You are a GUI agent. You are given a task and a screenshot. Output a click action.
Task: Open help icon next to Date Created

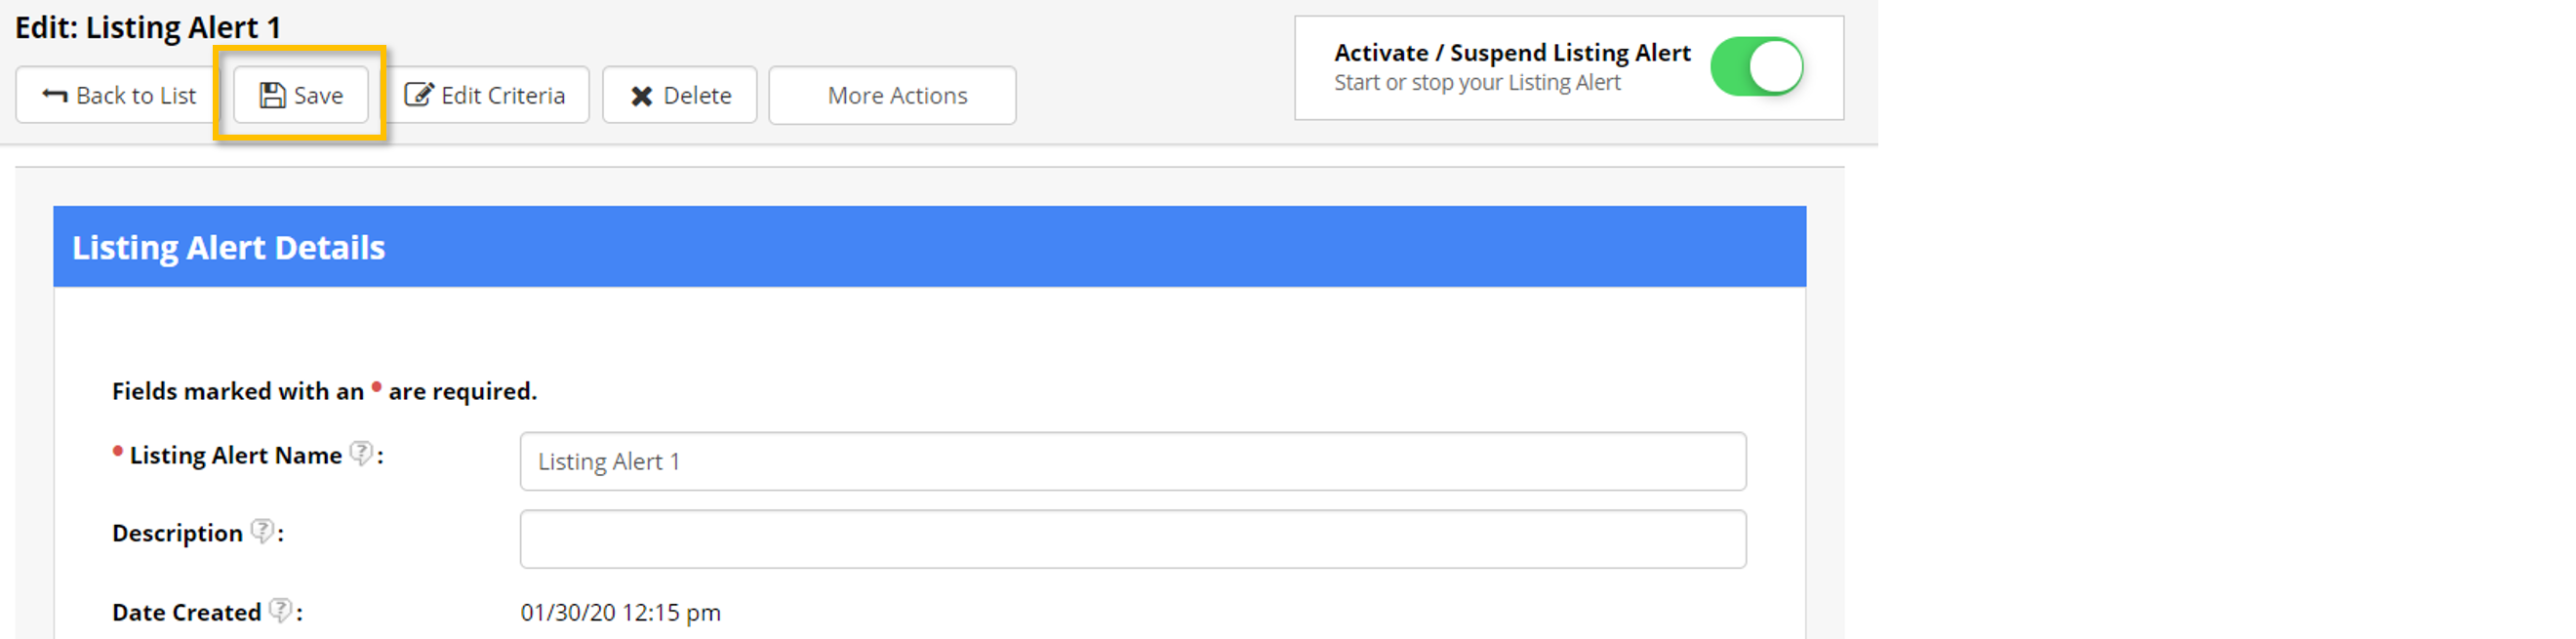(281, 610)
